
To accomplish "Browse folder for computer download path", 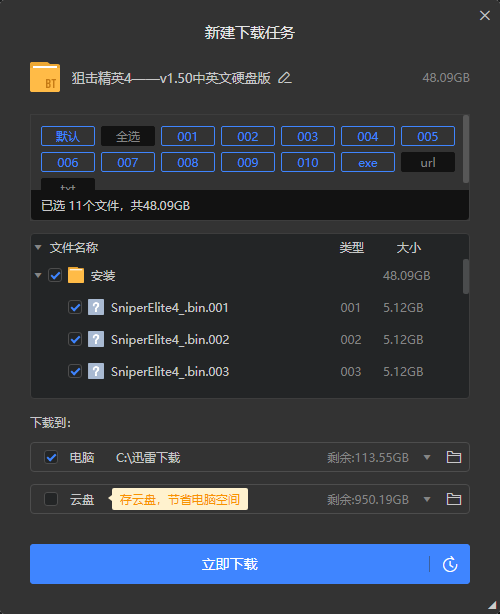I will click(454, 457).
